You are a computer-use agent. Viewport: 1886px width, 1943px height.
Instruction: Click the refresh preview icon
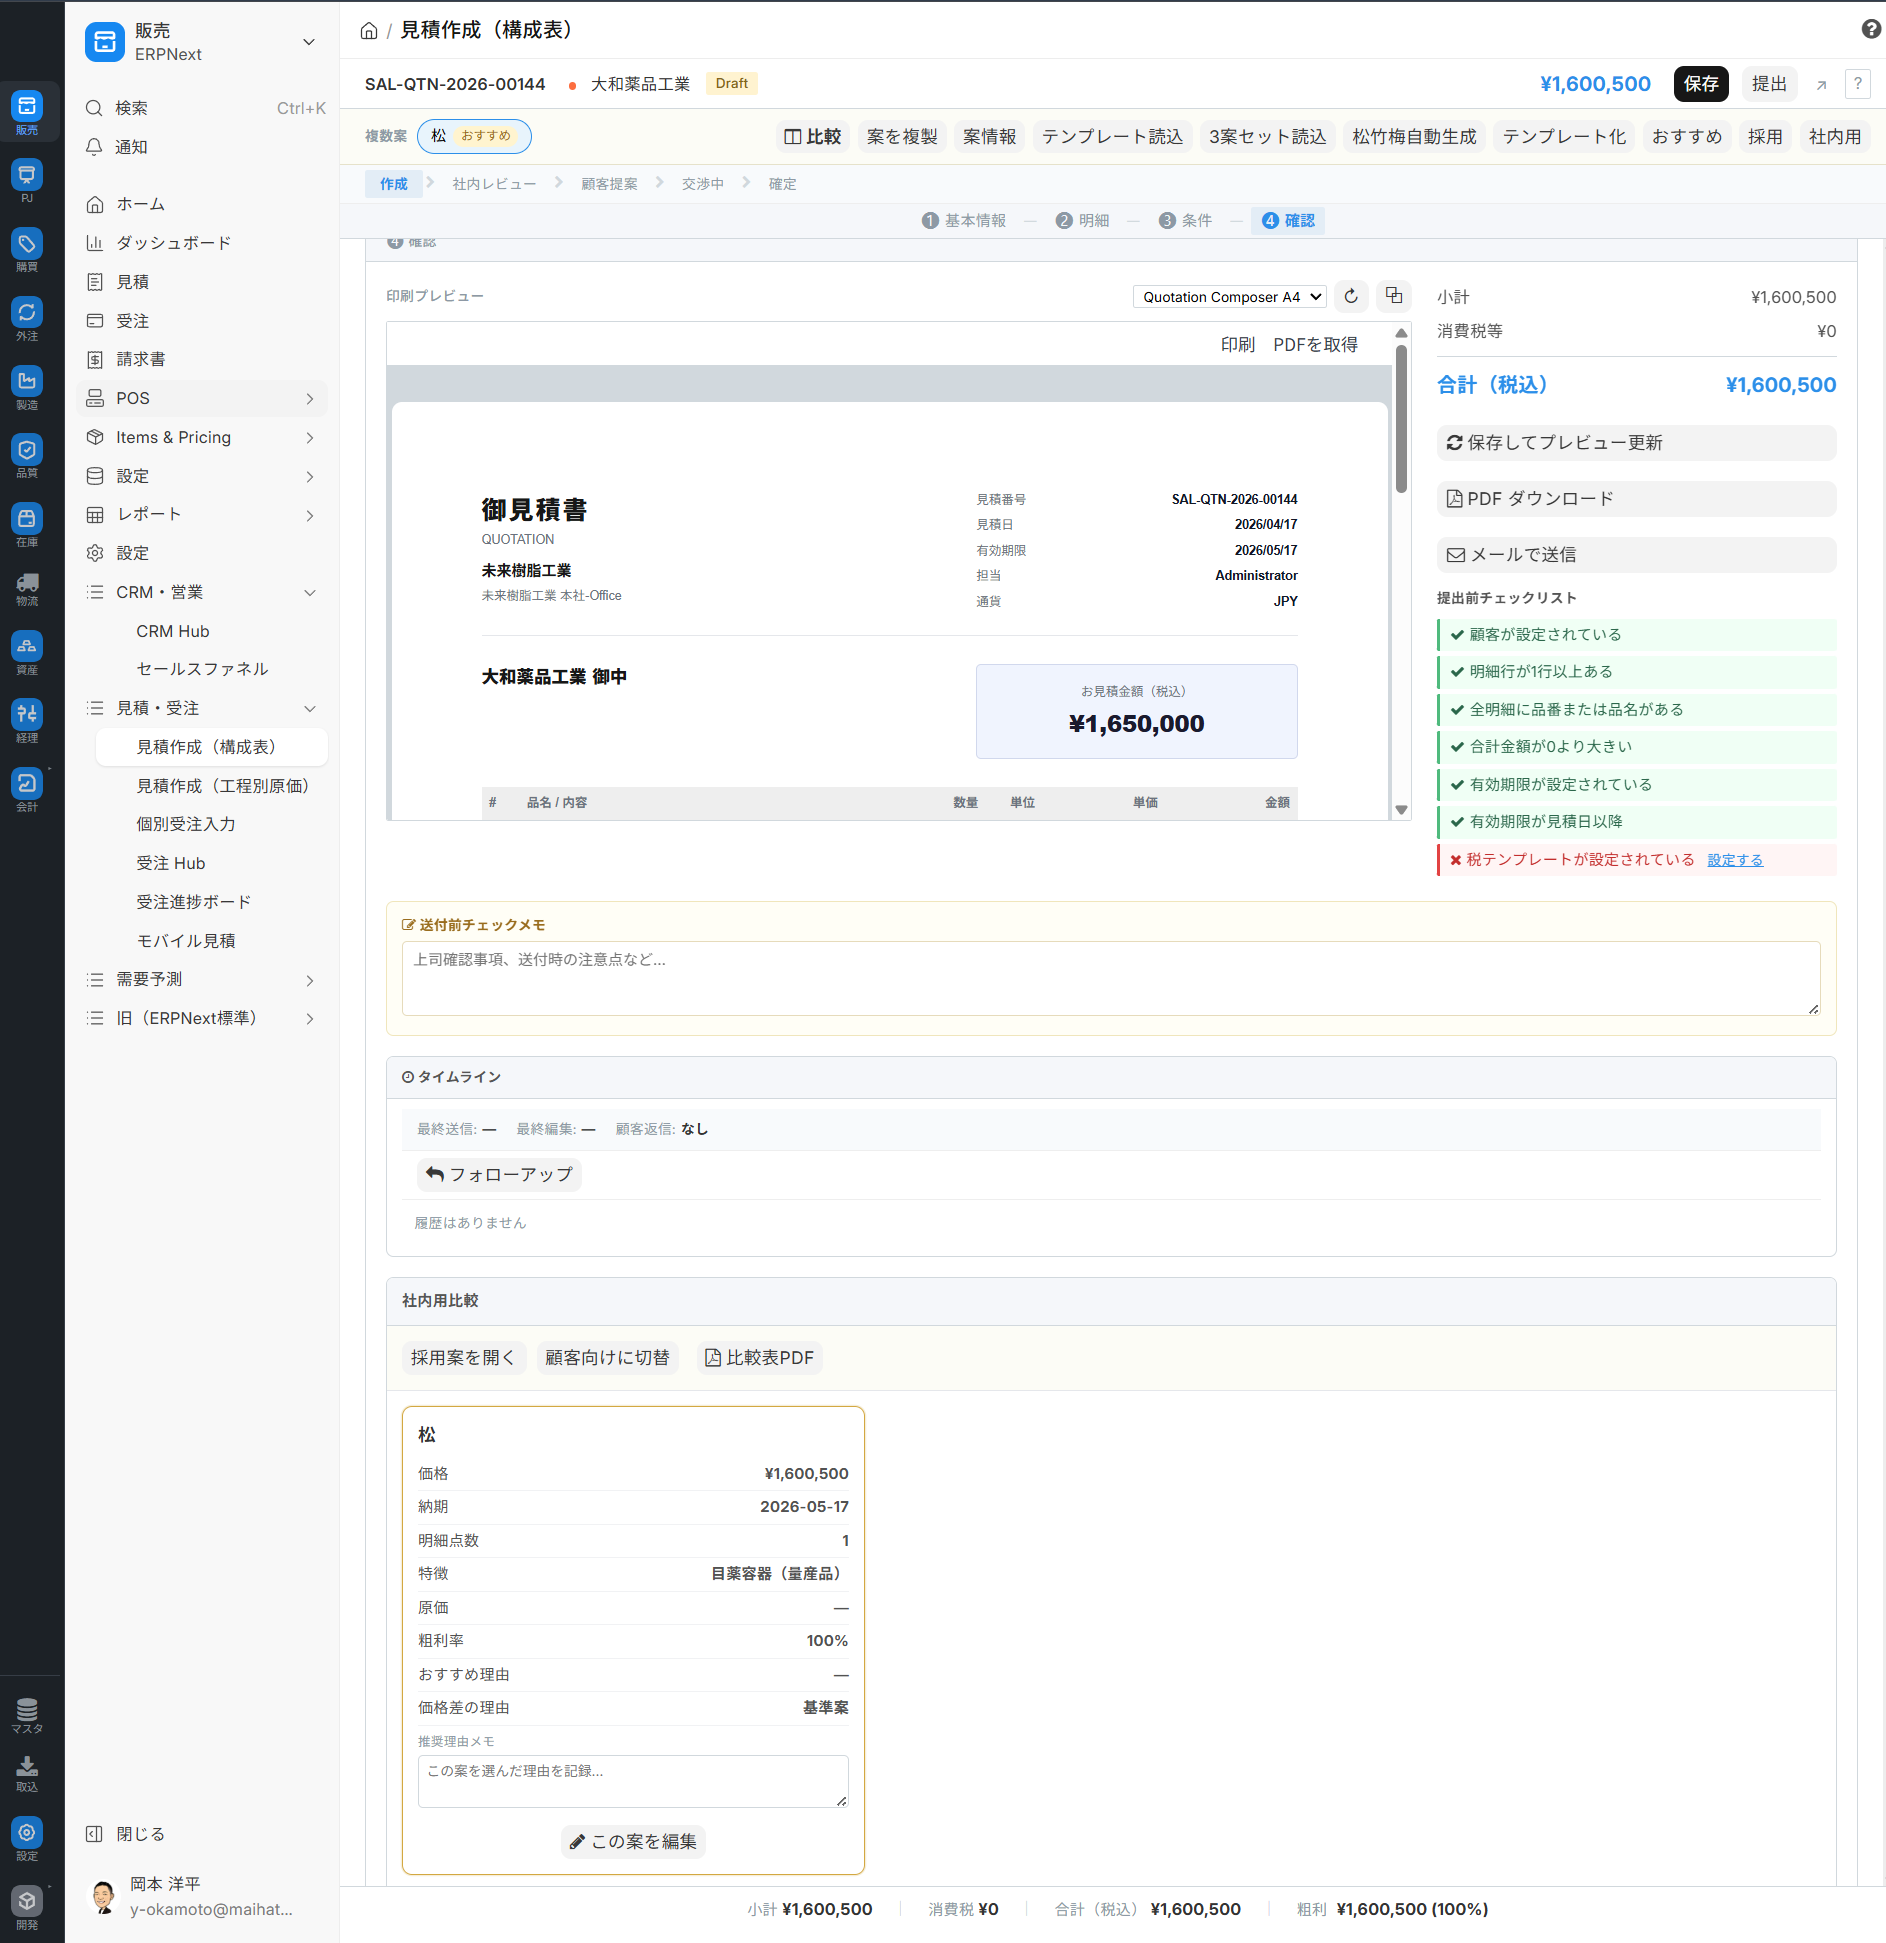click(x=1351, y=296)
